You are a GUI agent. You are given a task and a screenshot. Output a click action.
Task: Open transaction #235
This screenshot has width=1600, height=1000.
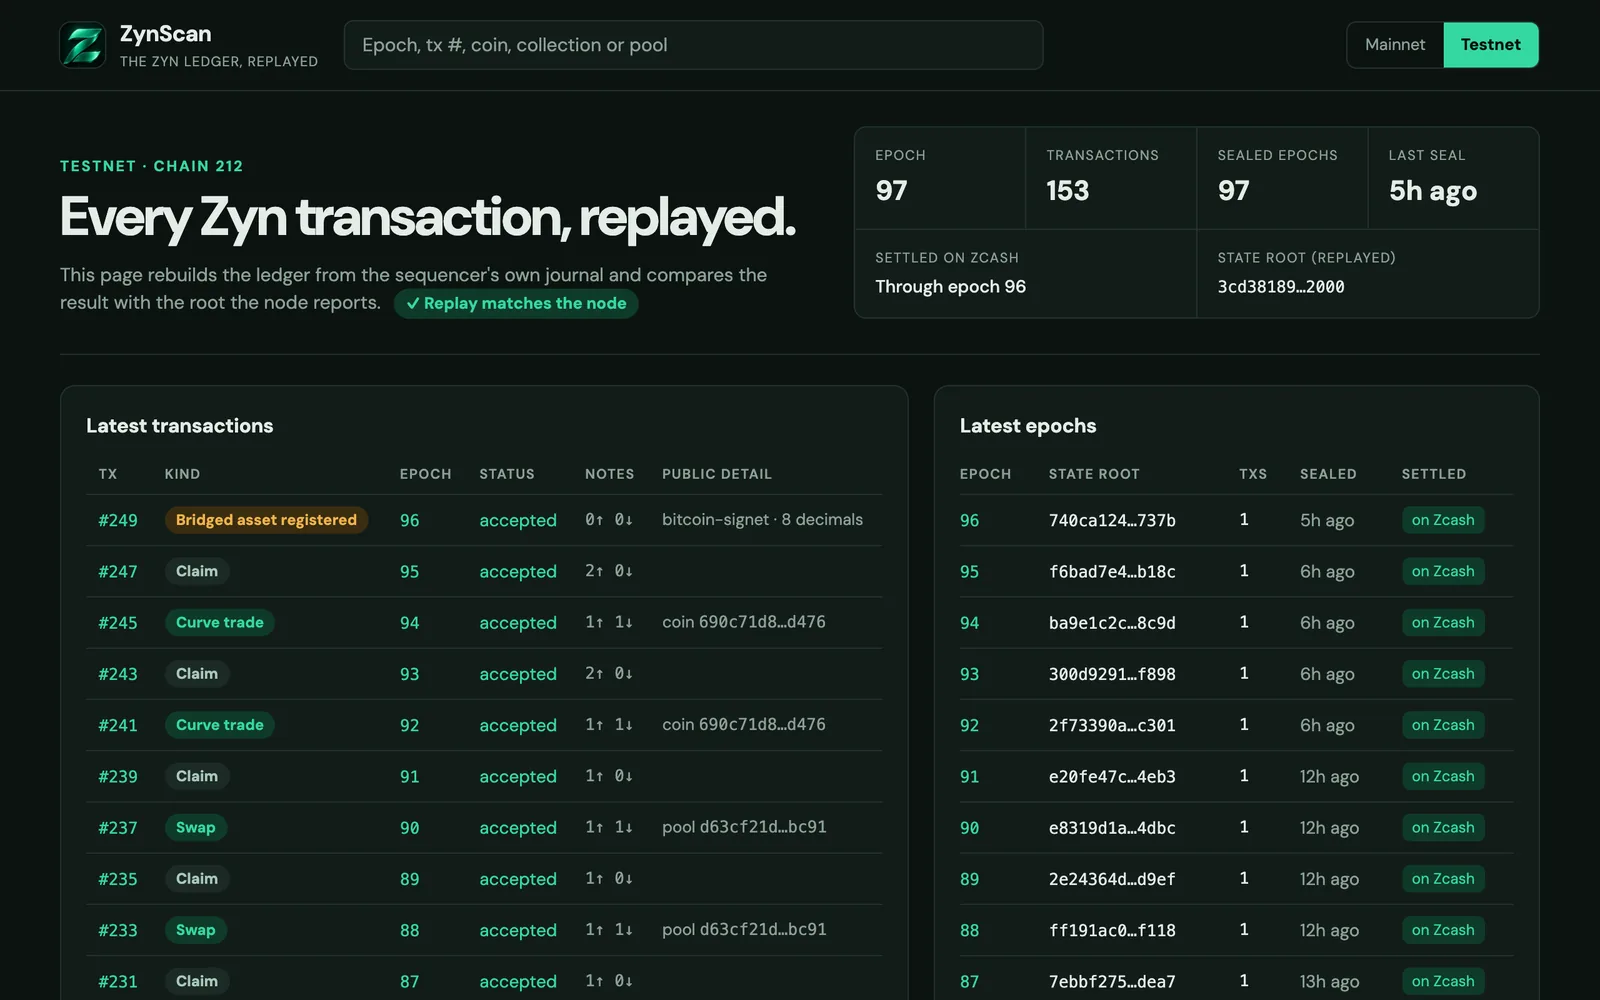tap(118, 879)
